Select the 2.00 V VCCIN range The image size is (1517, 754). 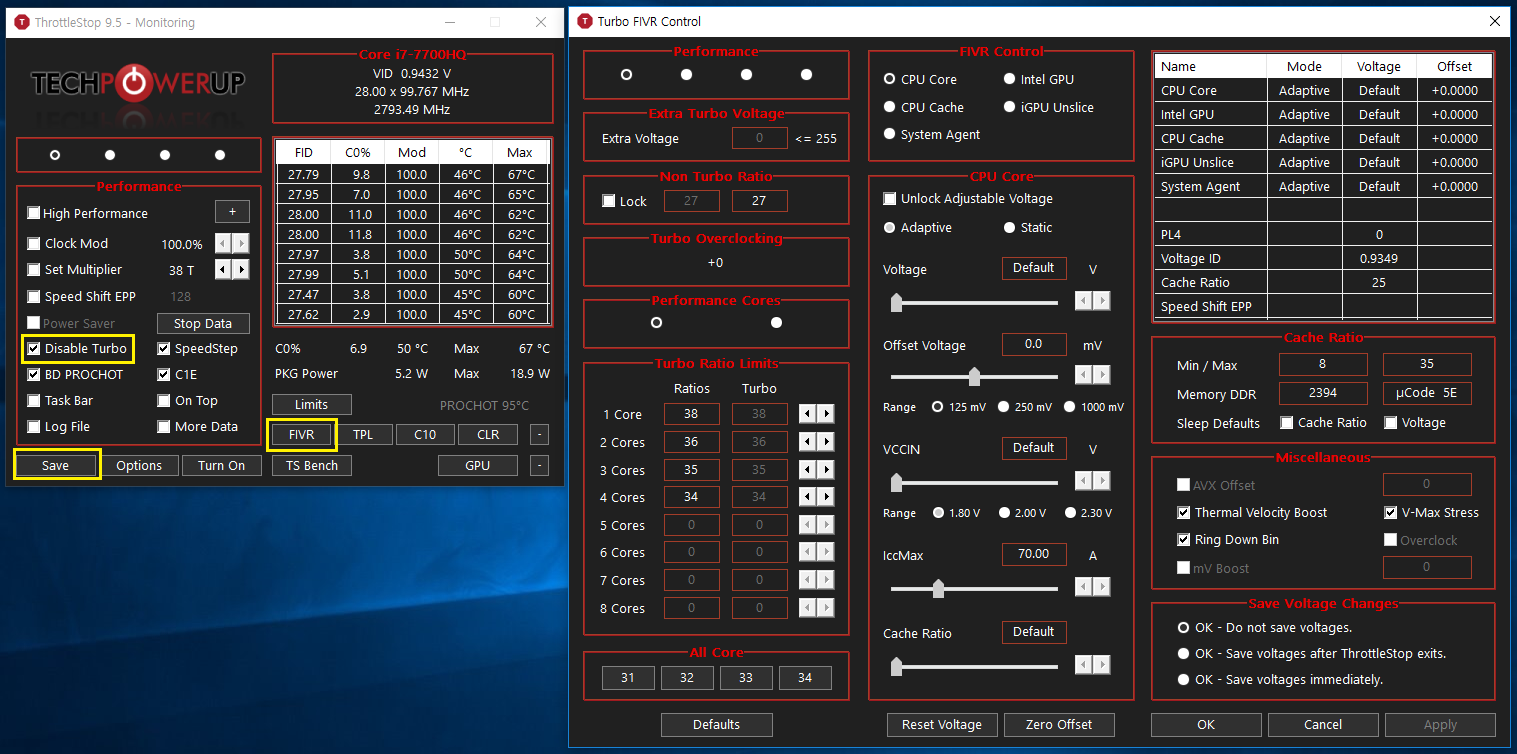1004,513
